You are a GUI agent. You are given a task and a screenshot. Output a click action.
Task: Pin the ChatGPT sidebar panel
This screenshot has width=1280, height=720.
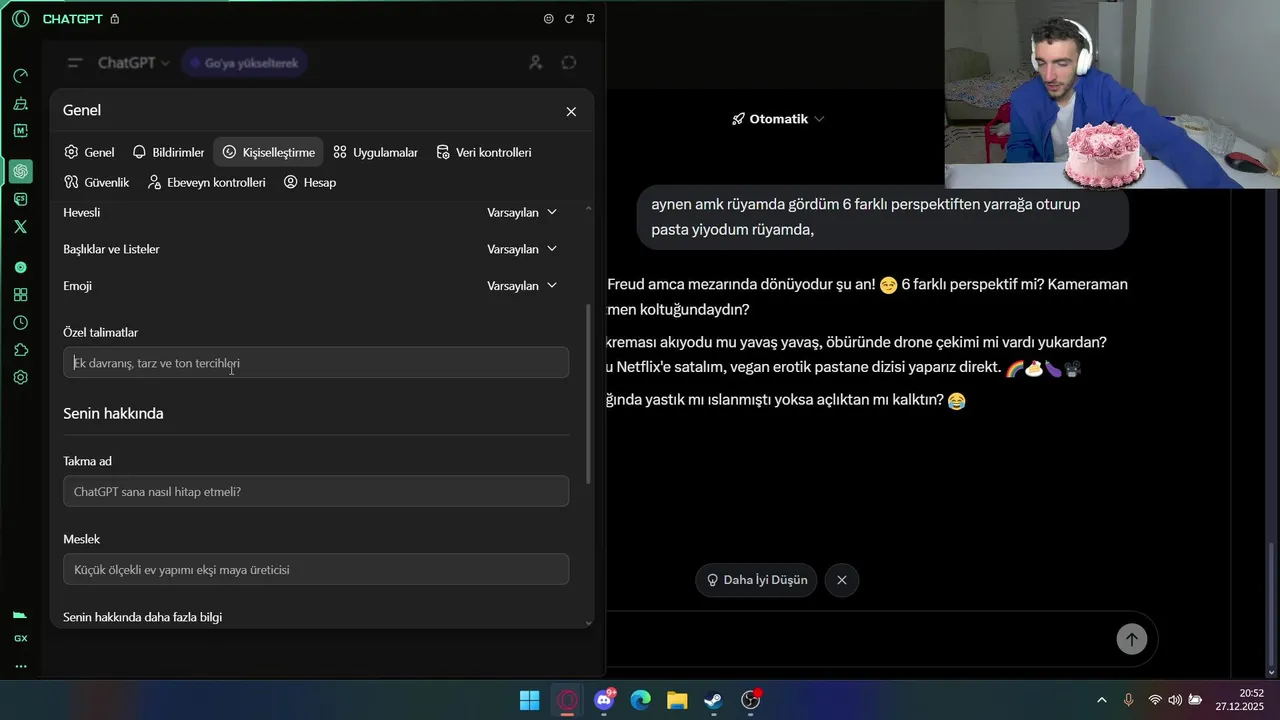point(590,19)
